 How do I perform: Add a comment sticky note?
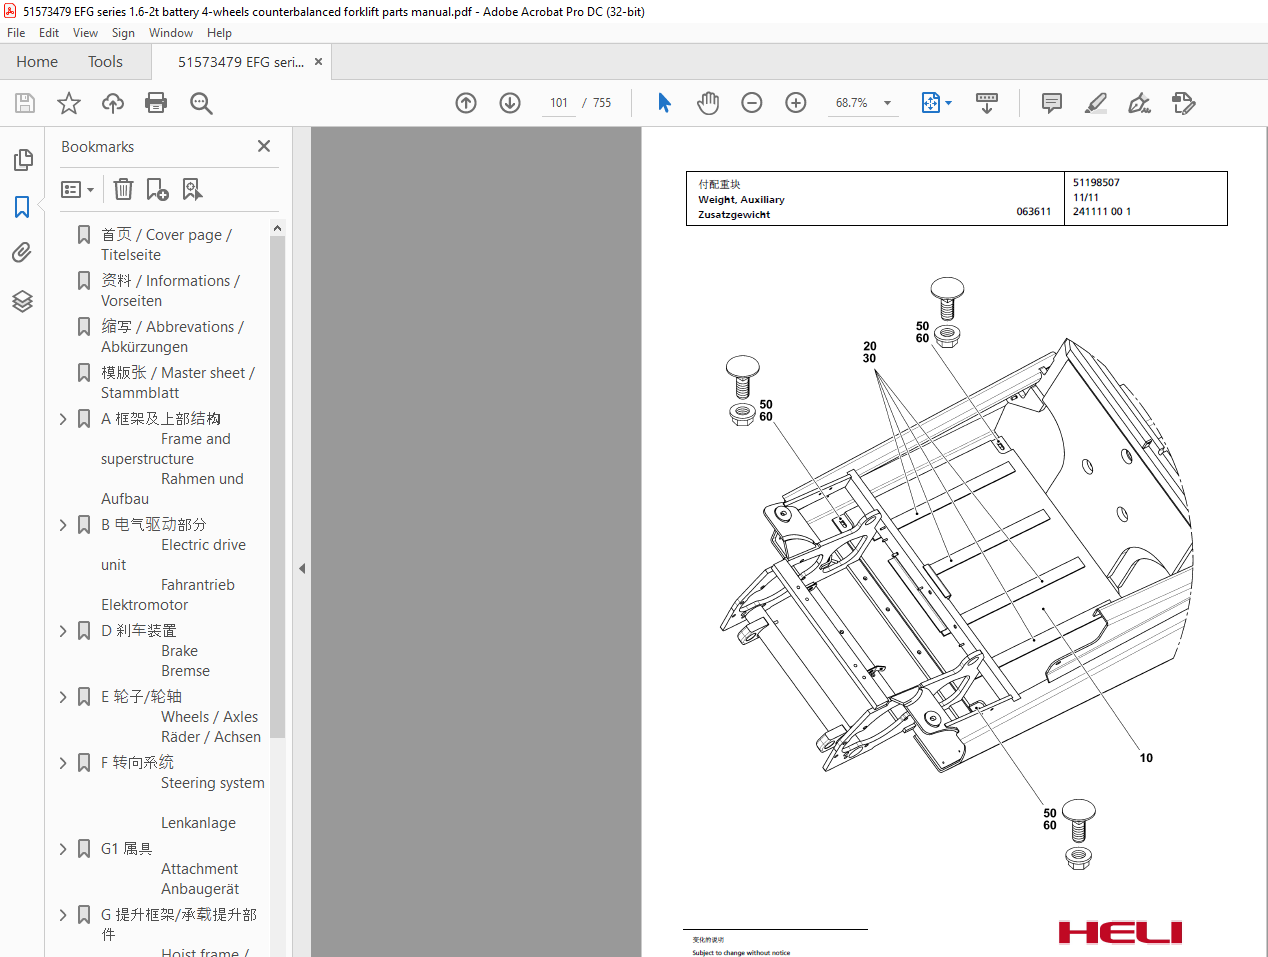point(1052,103)
